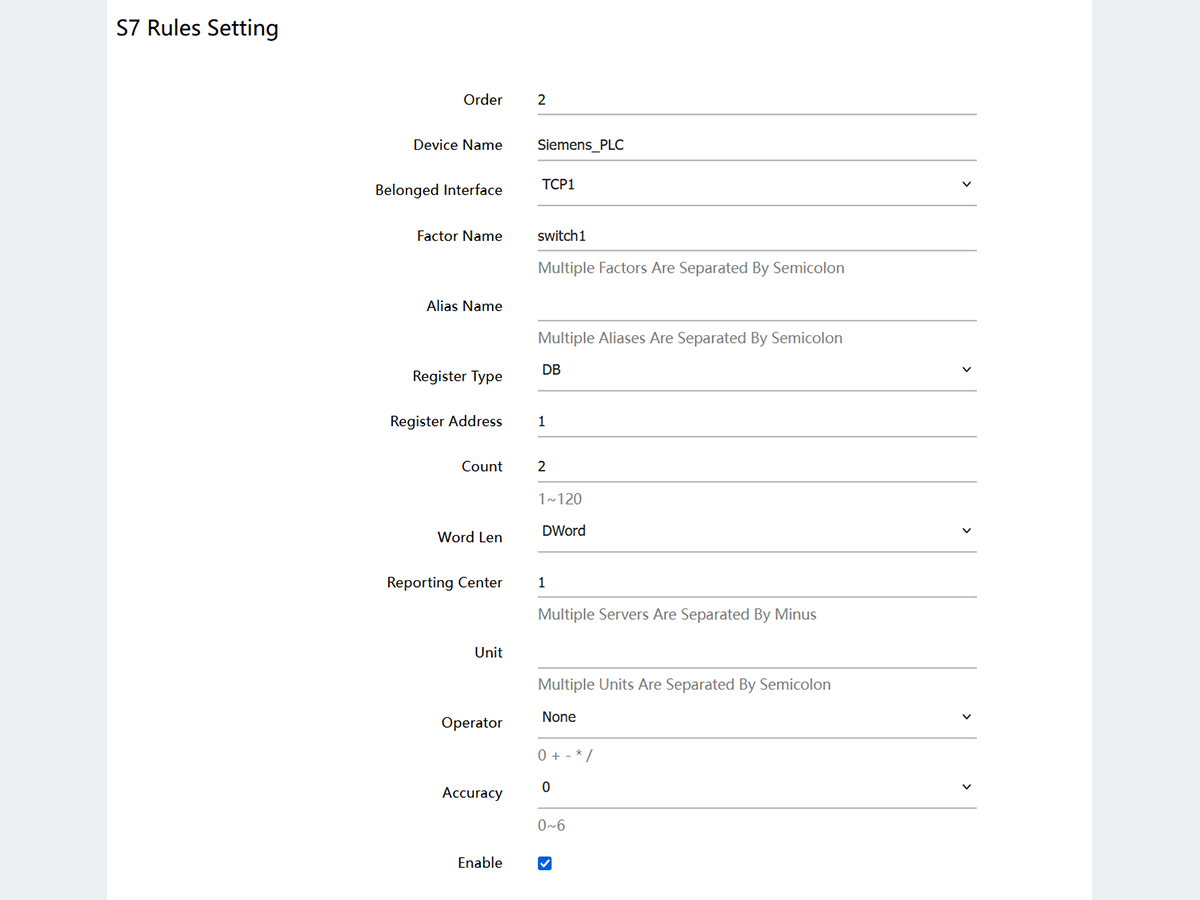Click the Operator label
The image size is (1200, 900).
[472, 723]
